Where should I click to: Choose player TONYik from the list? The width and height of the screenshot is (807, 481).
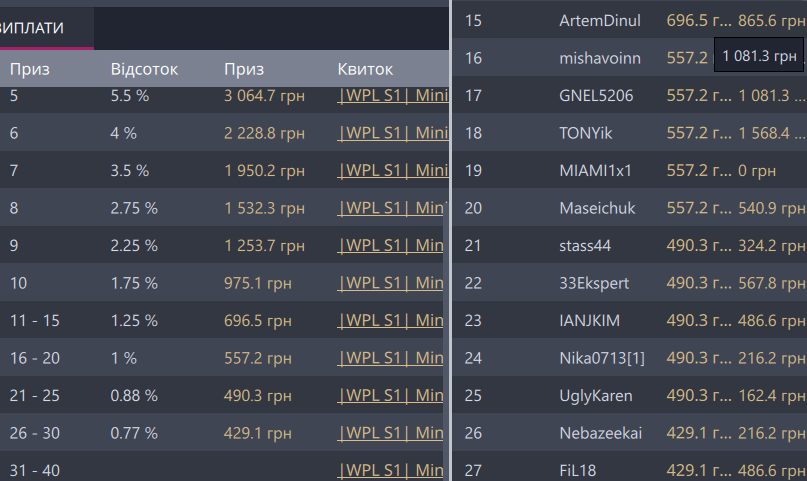point(586,133)
